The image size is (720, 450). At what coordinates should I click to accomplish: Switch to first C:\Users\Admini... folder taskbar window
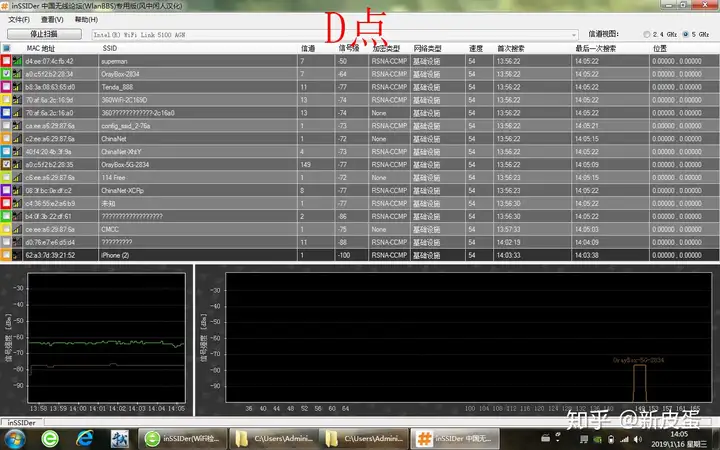pyautogui.click(x=273, y=439)
